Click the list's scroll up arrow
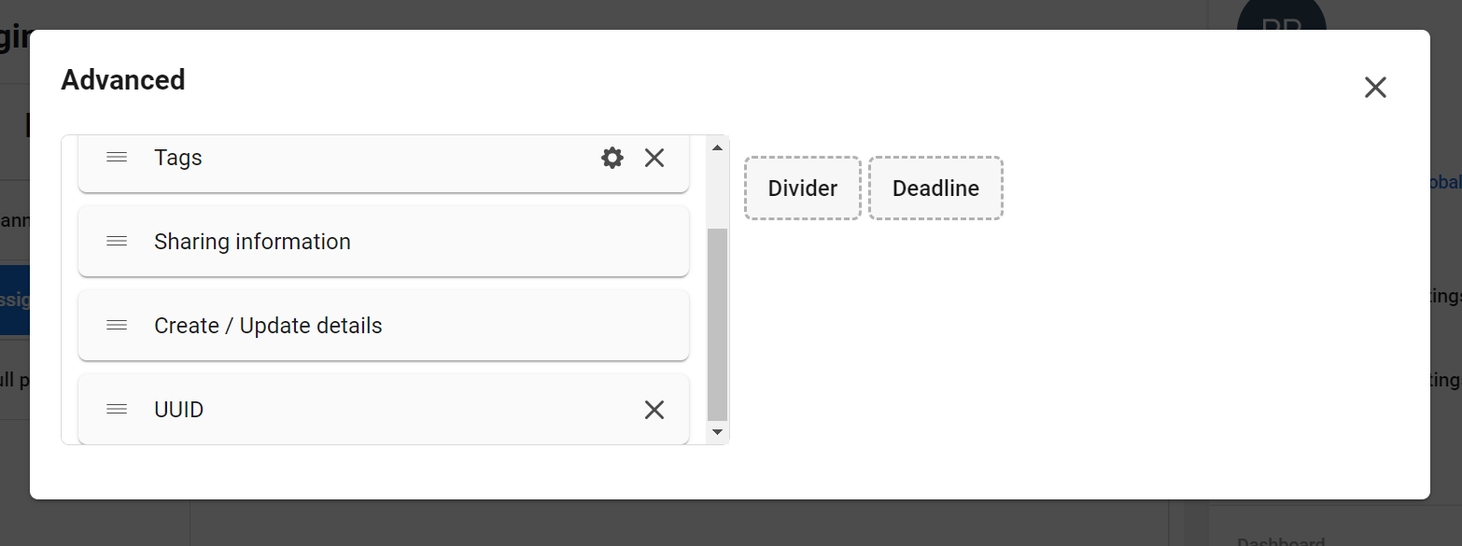The height and width of the screenshot is (546, 1462). point(717,148)
